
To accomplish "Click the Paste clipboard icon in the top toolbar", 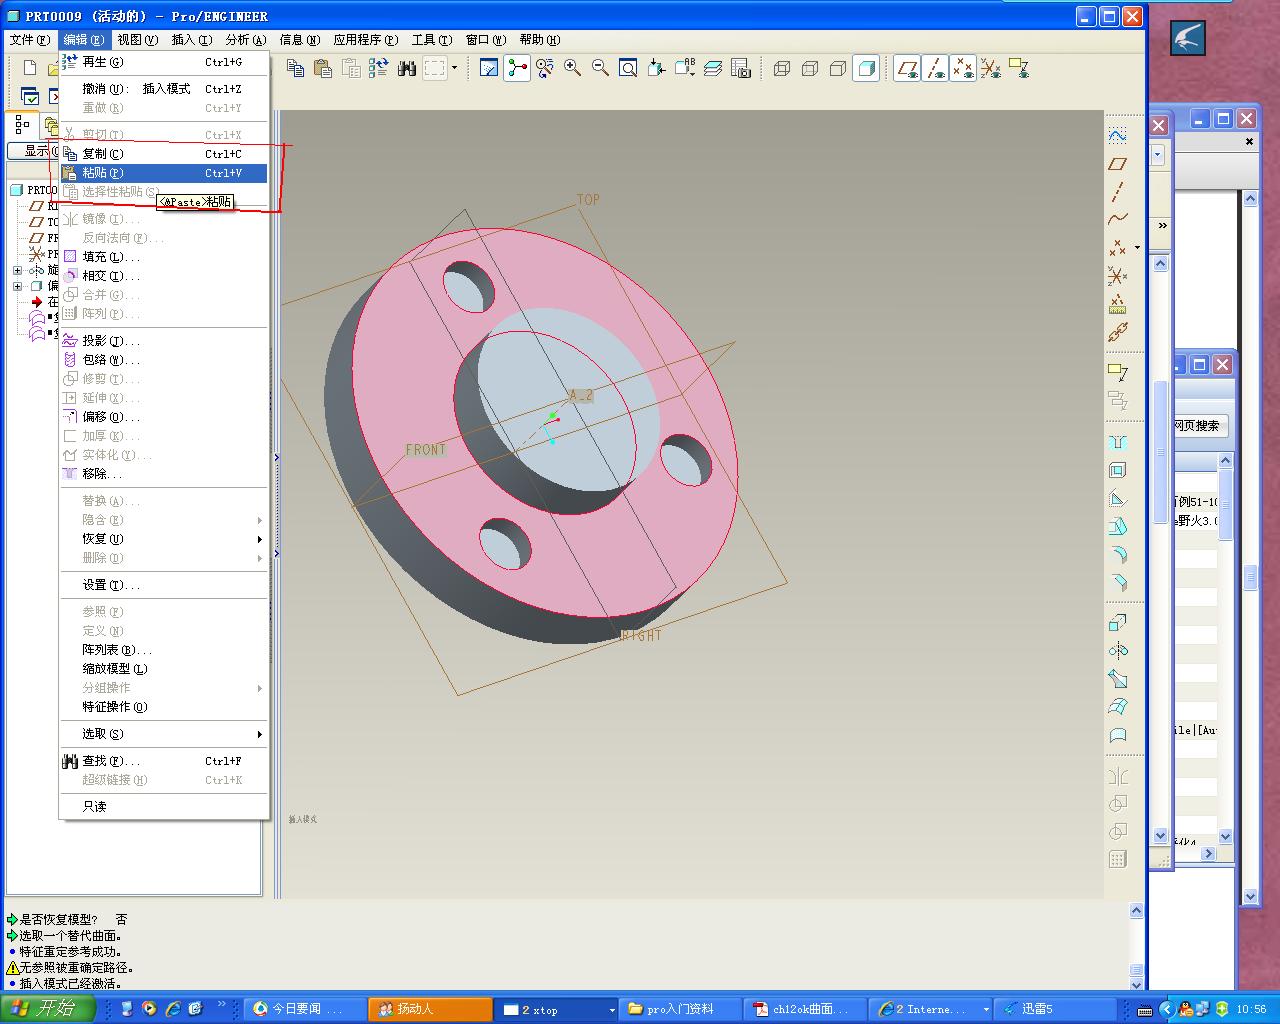I will click(x=322, y=68).
